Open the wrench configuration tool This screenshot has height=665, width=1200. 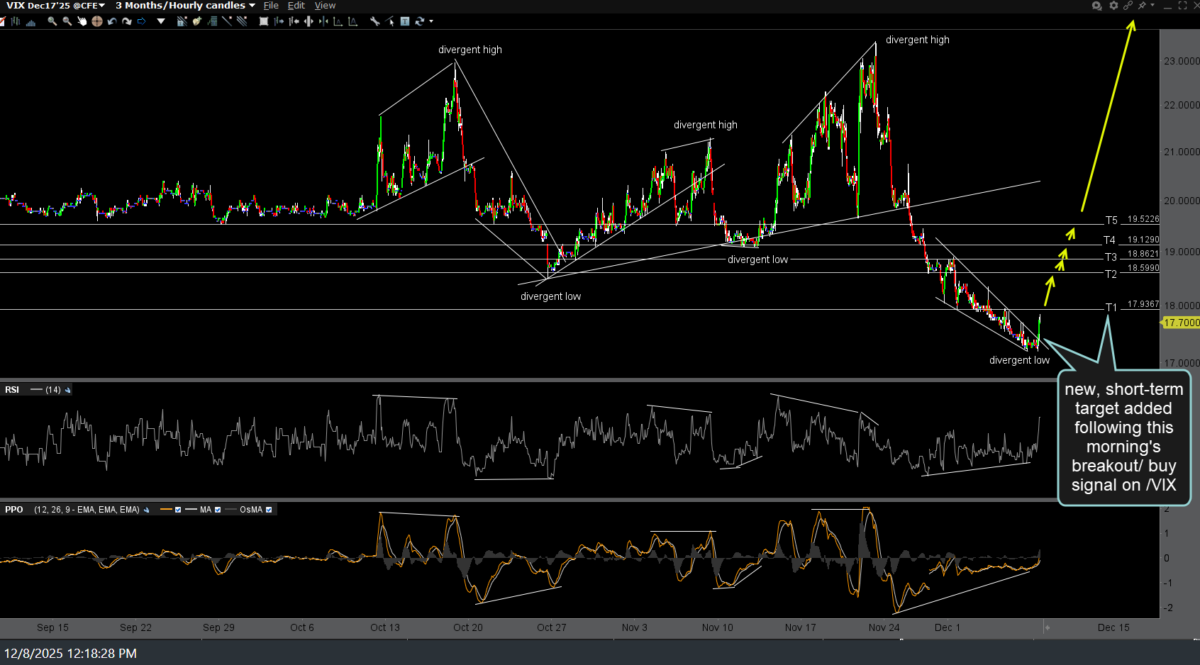point(373,21)
